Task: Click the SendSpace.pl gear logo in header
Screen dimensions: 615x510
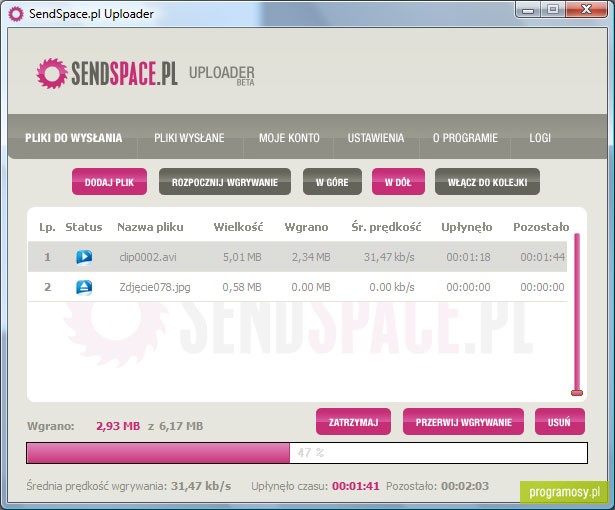Action: (52, 73)
